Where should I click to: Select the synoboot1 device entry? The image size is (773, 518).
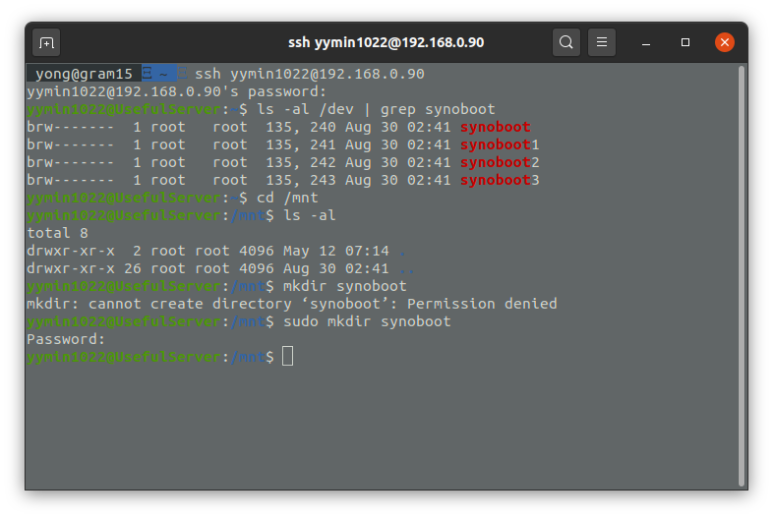(x=500, y=145)
